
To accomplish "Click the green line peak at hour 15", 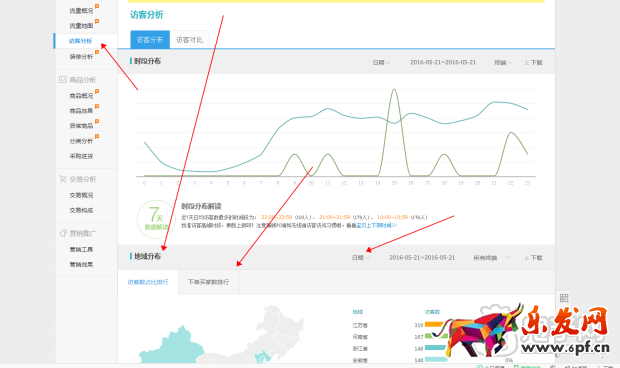I will click(394, 90).
